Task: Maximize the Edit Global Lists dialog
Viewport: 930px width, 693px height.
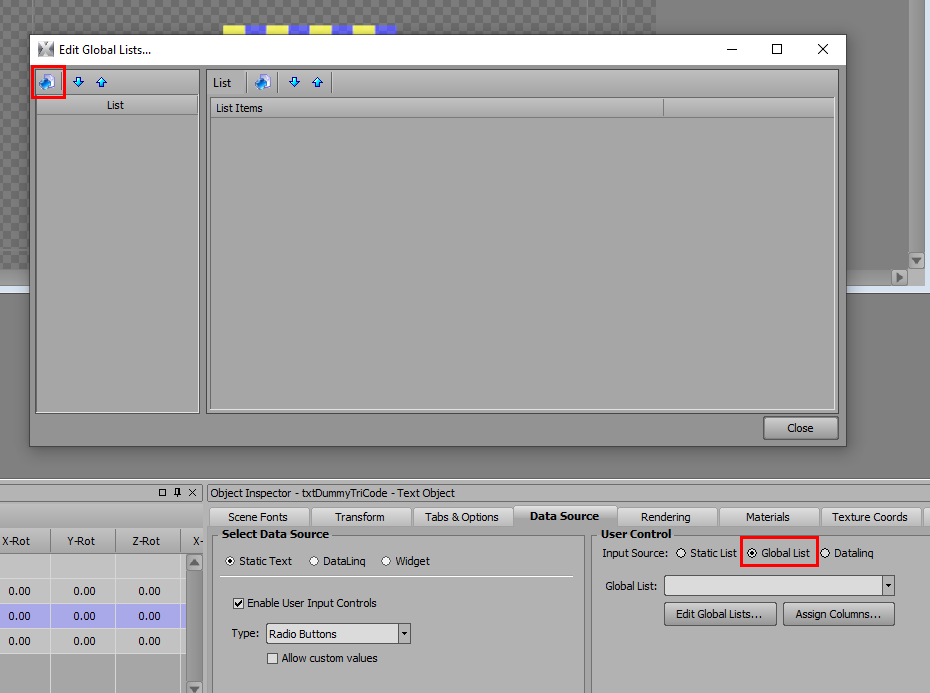Action: pyautogui.click(x=777, y=49)
